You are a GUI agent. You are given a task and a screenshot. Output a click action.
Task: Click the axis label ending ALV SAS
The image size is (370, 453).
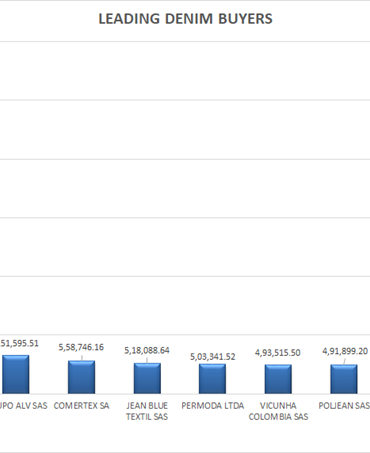click(x=23, y=406)
